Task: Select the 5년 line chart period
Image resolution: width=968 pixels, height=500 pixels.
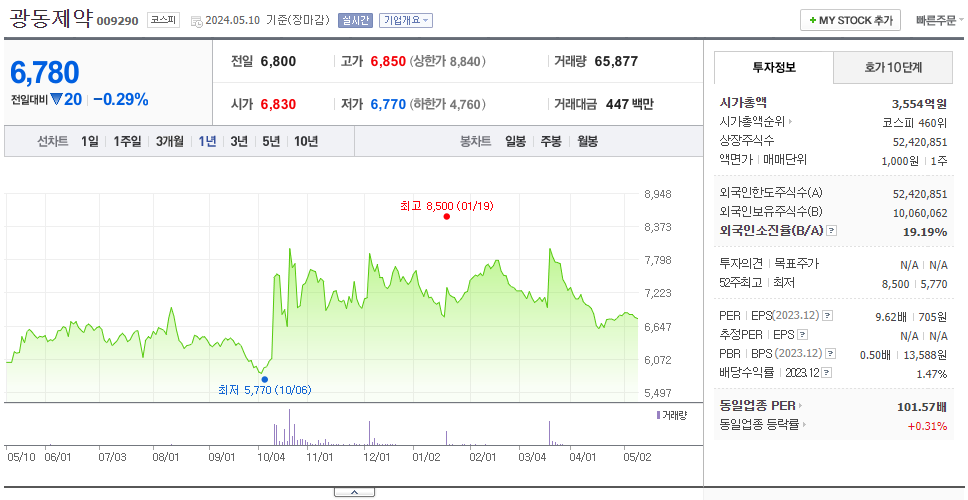Action: 271,141
